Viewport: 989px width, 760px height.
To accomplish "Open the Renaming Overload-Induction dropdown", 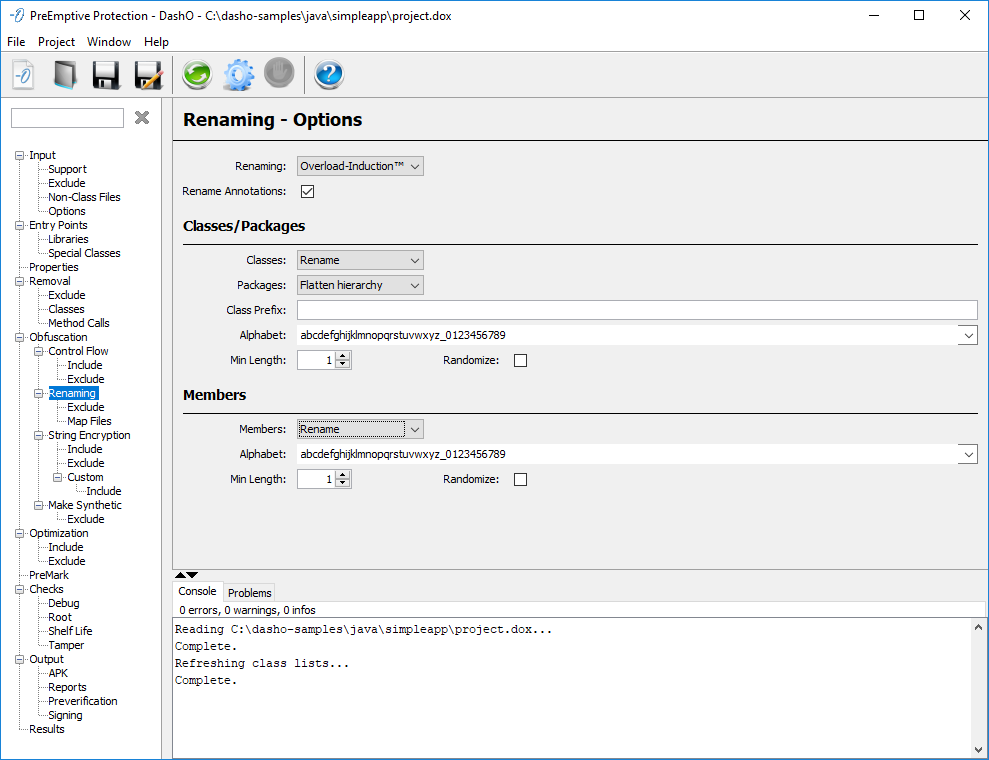I will 360,166.
